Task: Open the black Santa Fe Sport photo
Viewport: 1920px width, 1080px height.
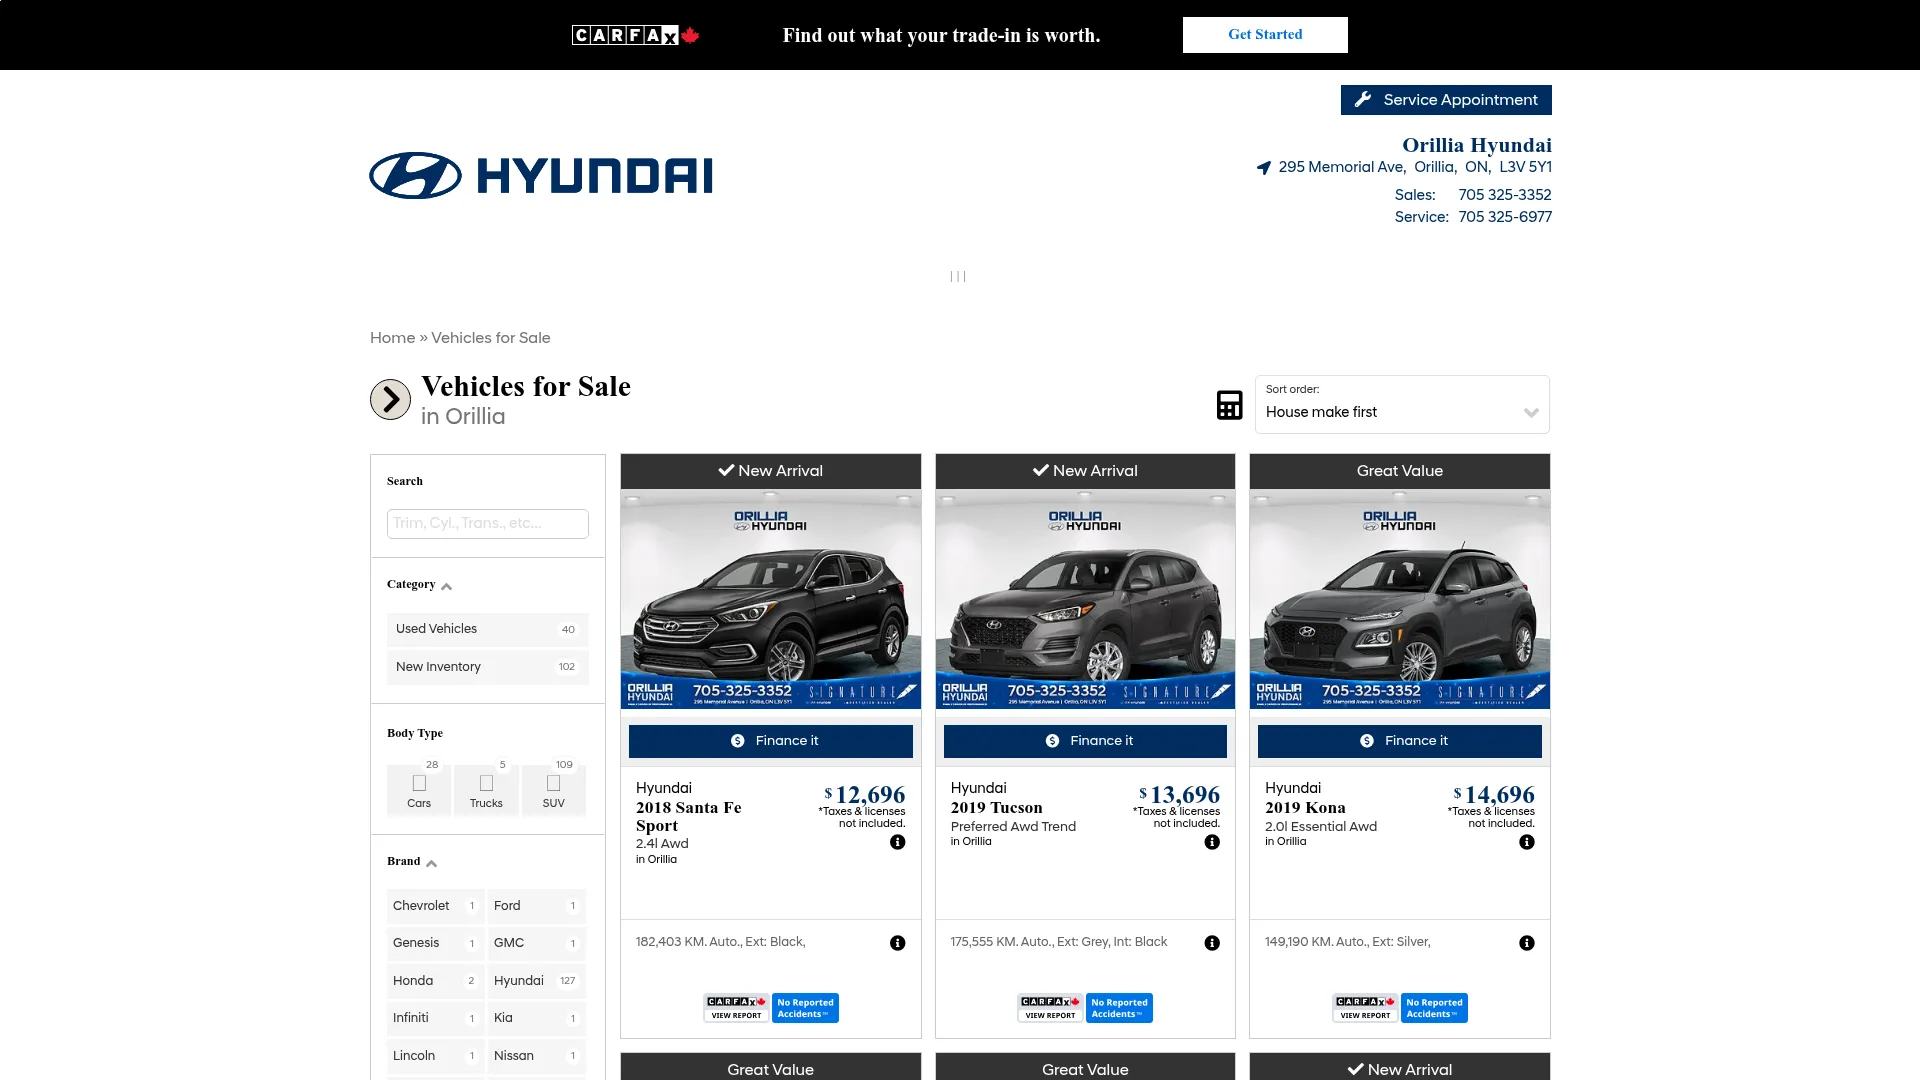Action: click(770, 599)
